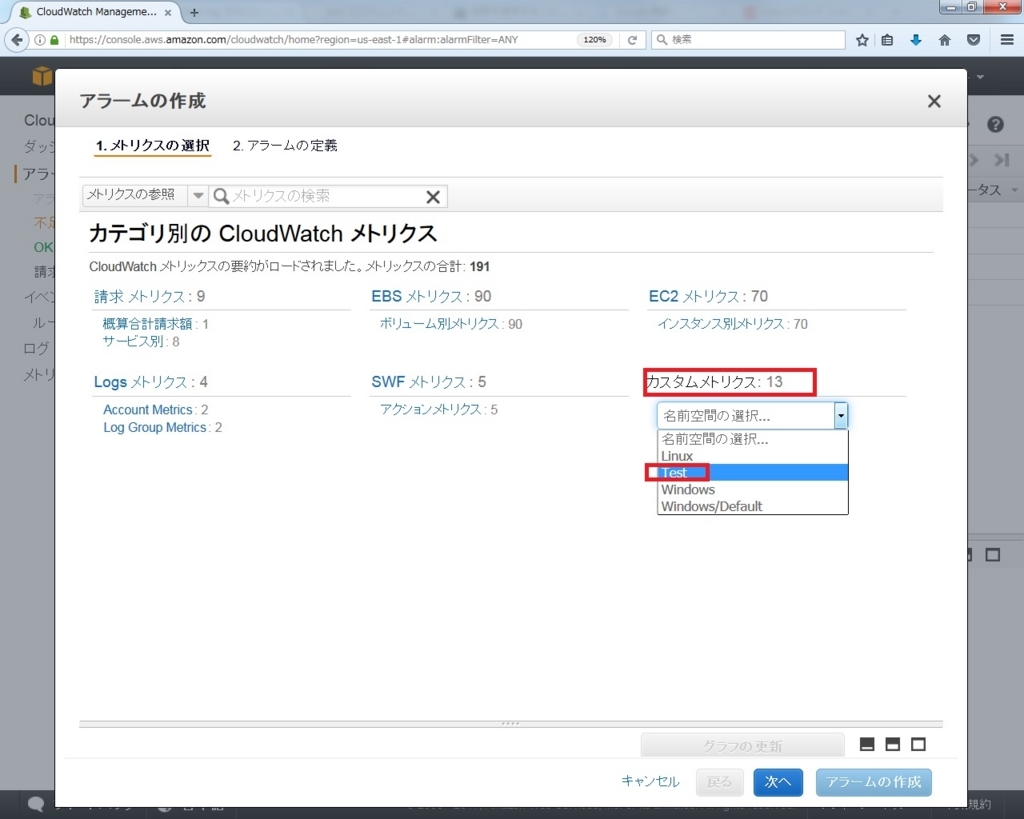Open the Pocket icon in toolbar
Viewport: 1024px width, 819px height.
[973, 40]
